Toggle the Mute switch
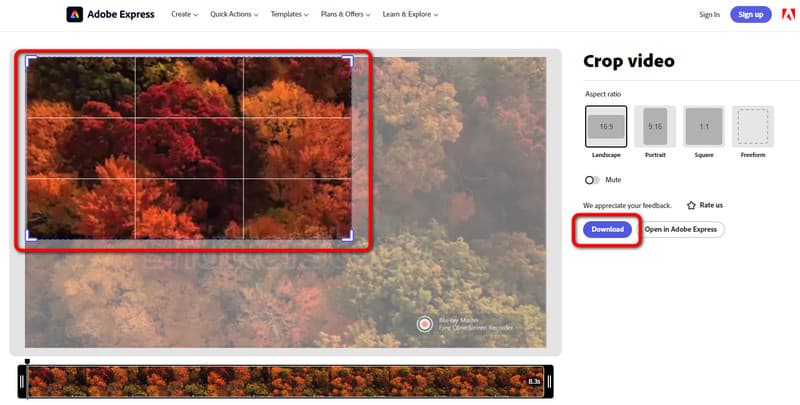This screenshot has width=800, height=405. 592,180
